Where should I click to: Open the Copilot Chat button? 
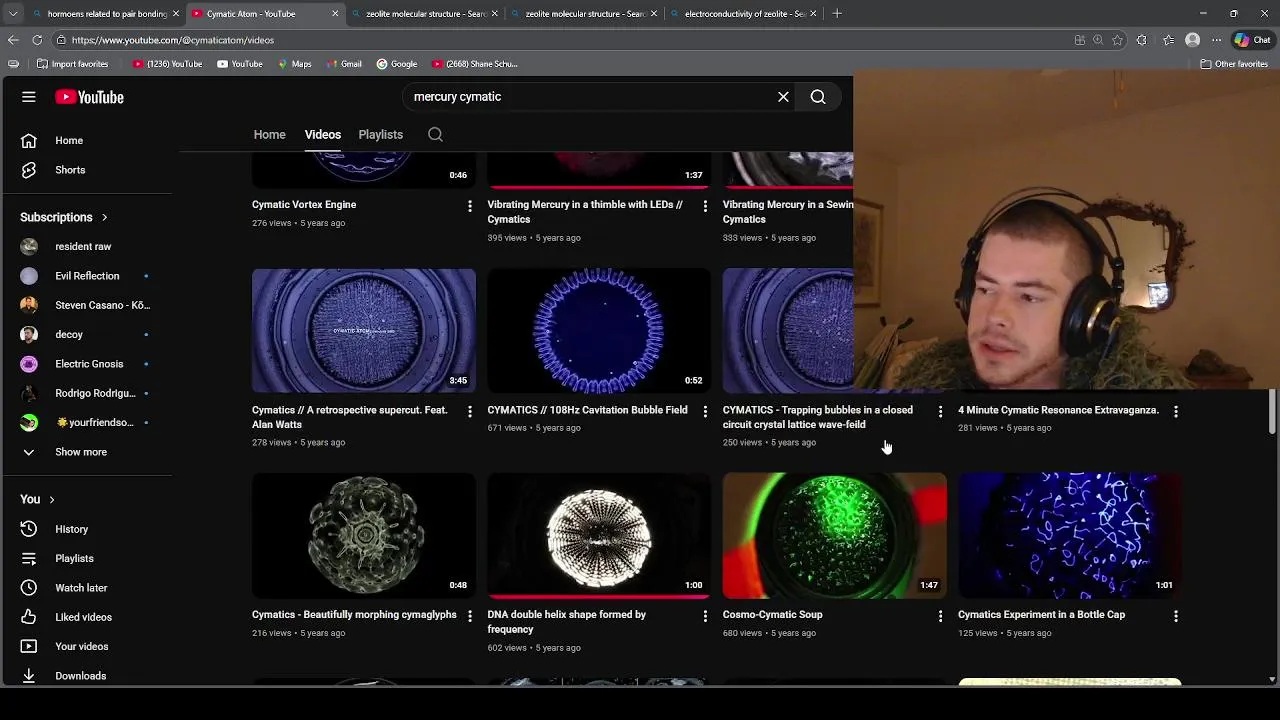click(x=1255, y=40)
